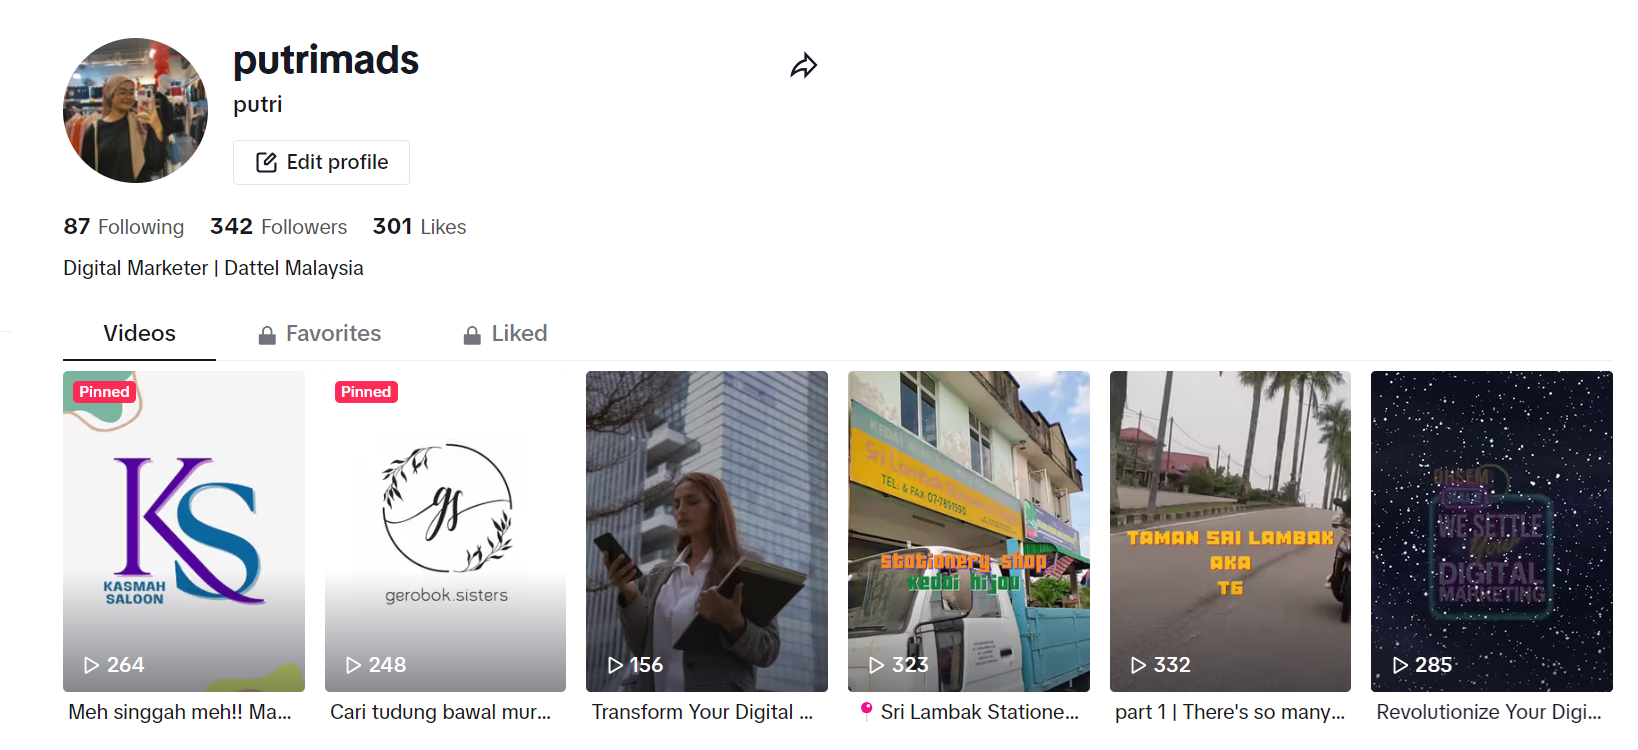Viewport: 1638px width, 750px height.
Task: Click the share profile arrow icon
Action: [x=804, y=66]
